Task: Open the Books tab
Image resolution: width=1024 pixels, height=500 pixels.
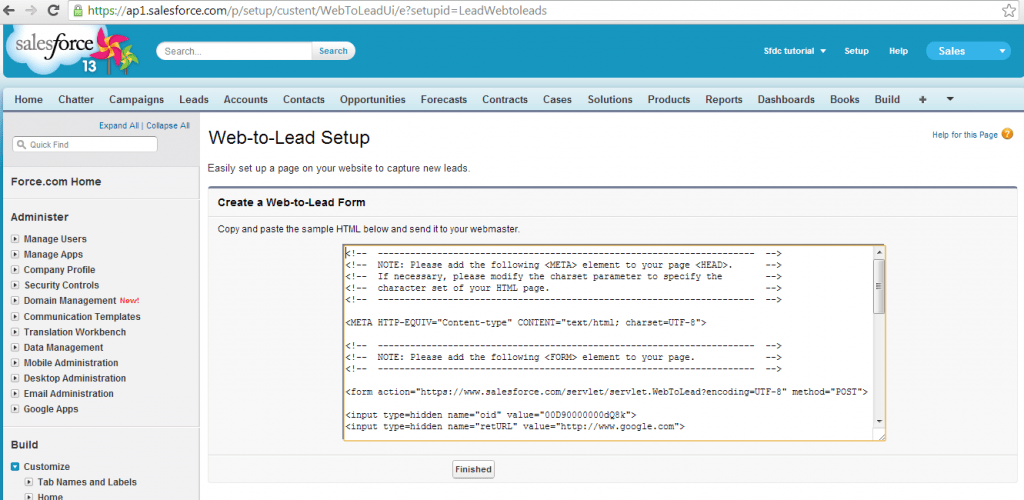Action: click(x=844, y=99)
